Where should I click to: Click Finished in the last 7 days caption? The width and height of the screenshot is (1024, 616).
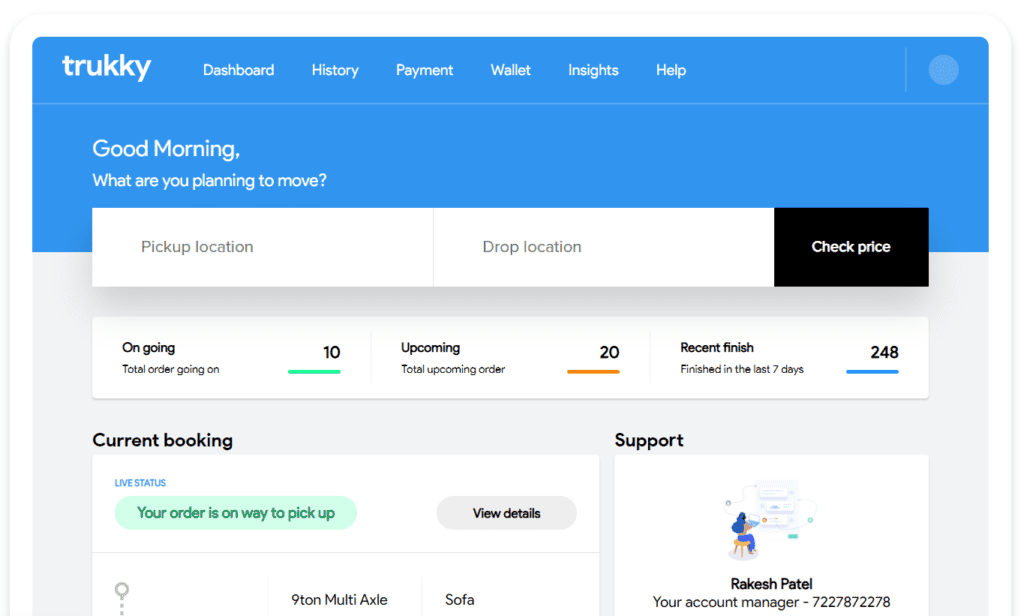coord(742,369)
